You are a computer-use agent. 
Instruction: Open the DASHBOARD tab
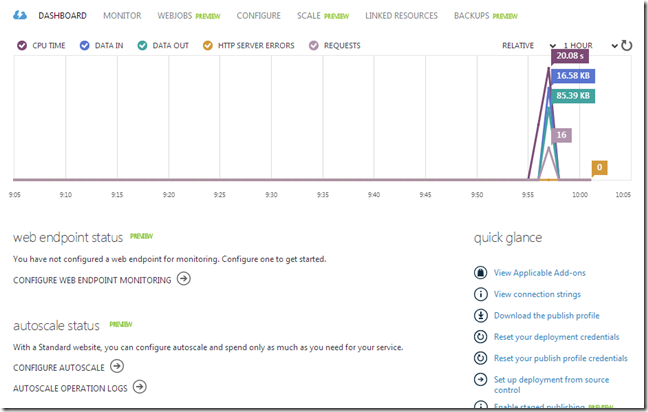click(x=62, y=16)
